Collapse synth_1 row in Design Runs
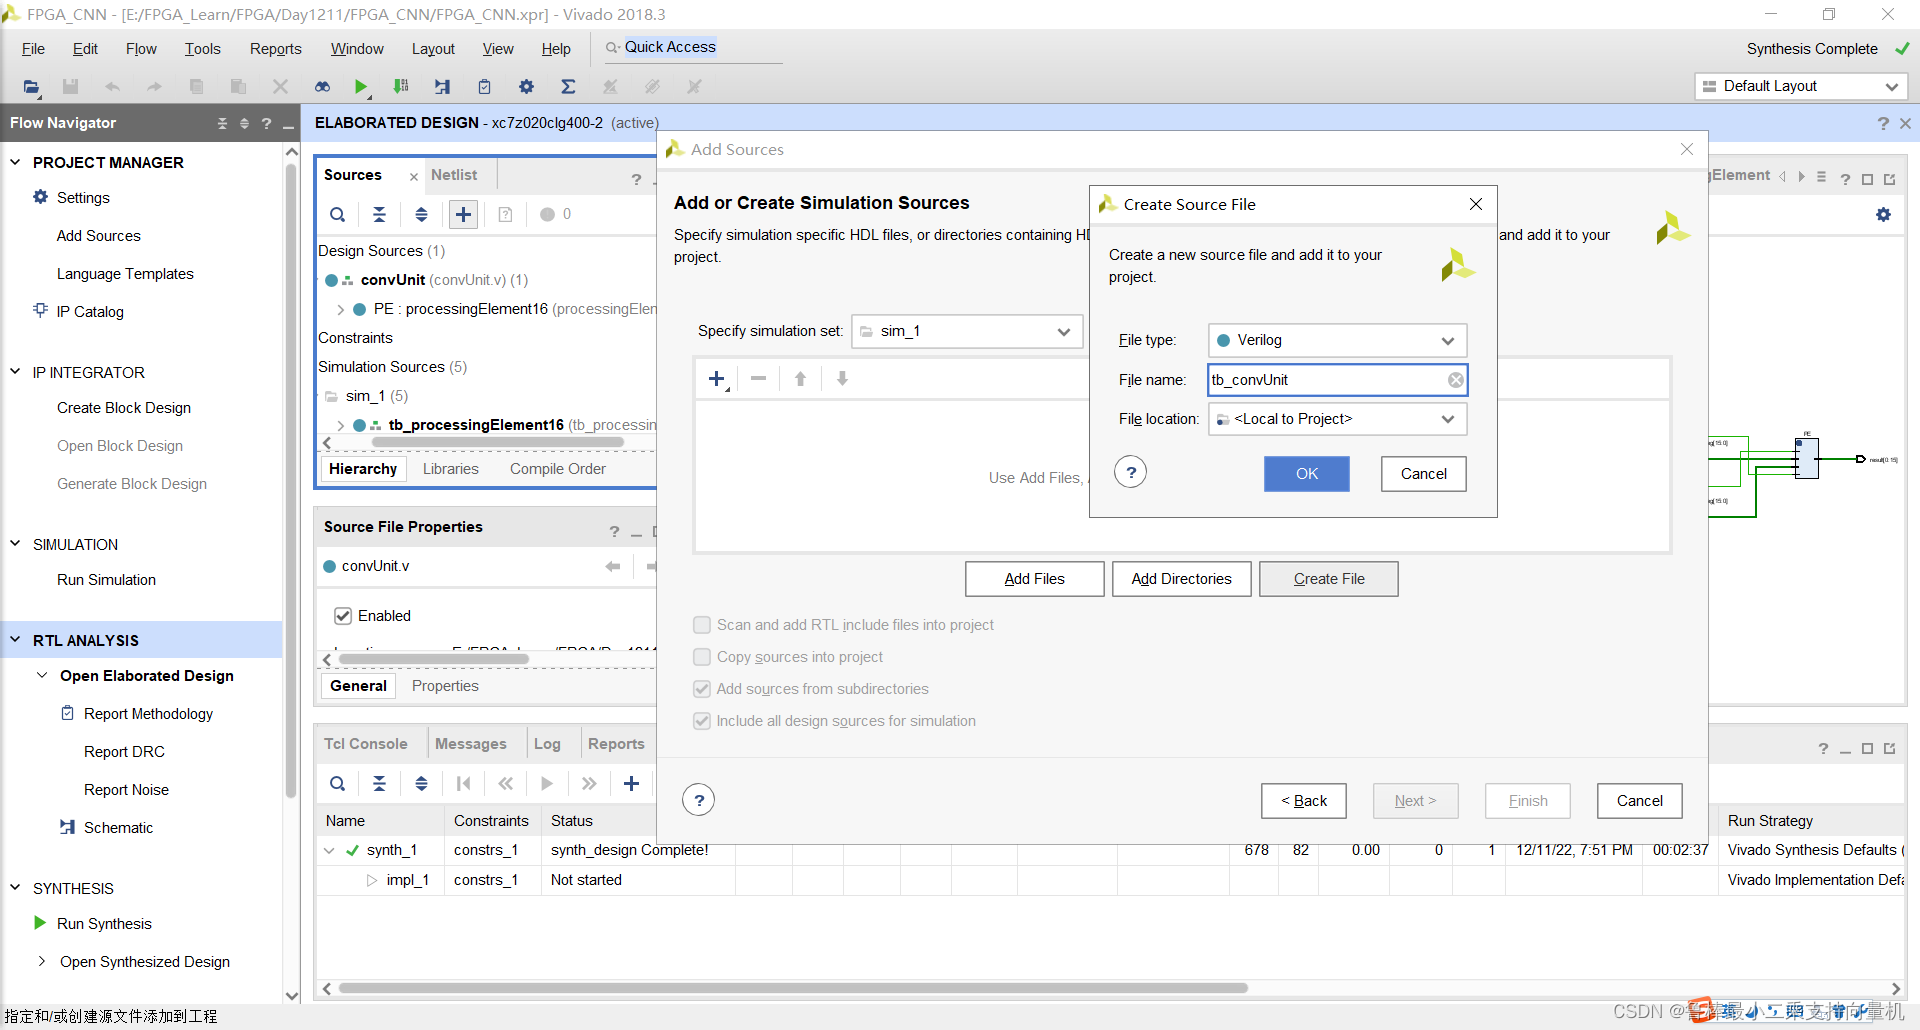 coord(329,851)
